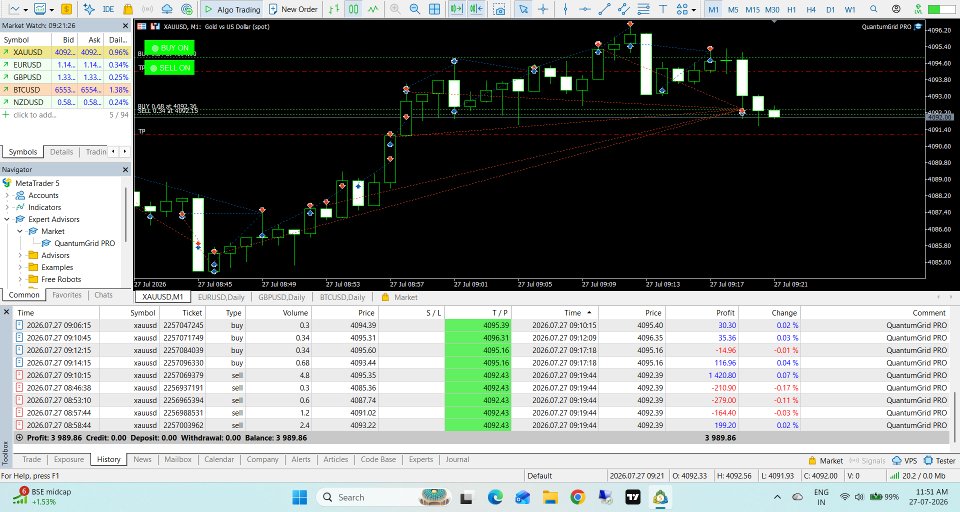The width and height of the screenshot is (960, 512).
Task: Tile chart windows with grid icon
Action: [x=434, y=9]
